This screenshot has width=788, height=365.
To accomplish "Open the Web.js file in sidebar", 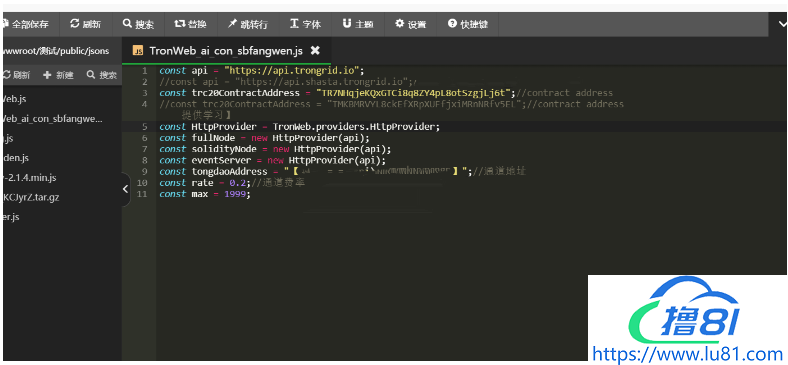I will (14, 99).
